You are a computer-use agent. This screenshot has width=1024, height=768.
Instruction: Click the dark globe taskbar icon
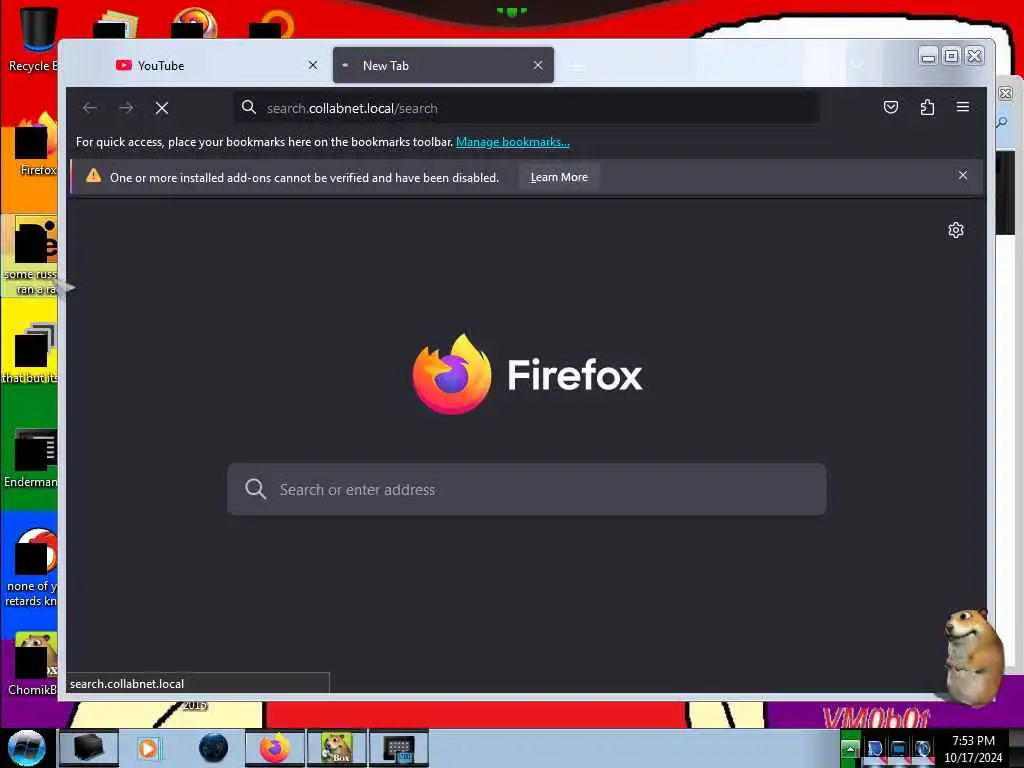point(214,748)
